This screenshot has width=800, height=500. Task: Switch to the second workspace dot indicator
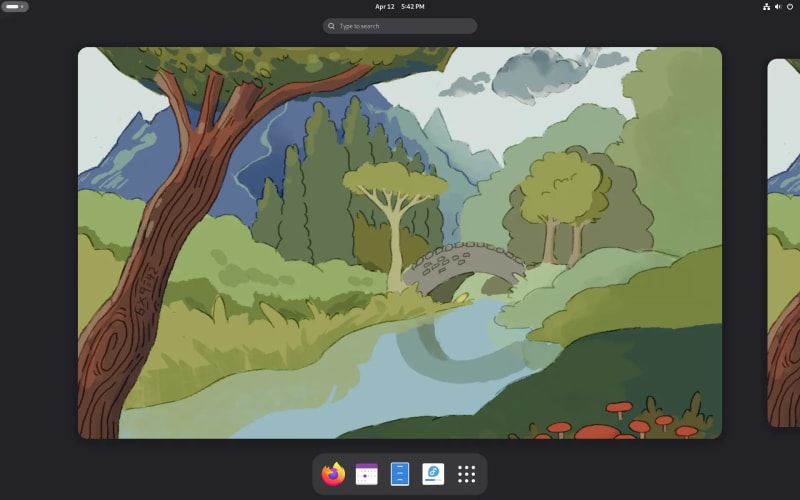22,6
